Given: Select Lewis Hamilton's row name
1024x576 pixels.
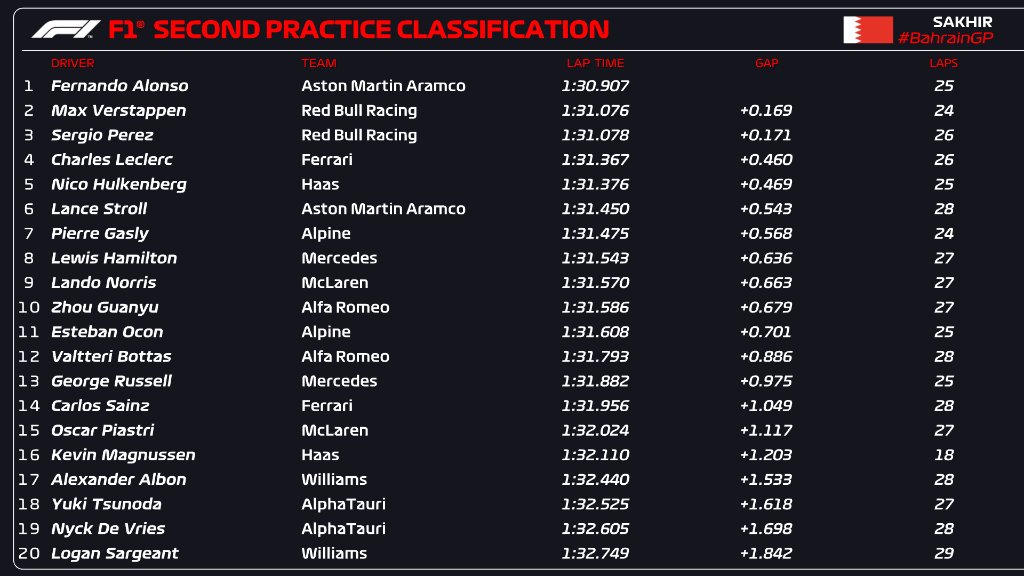Looking at the screenshot, I should click(x=114, y=258).
